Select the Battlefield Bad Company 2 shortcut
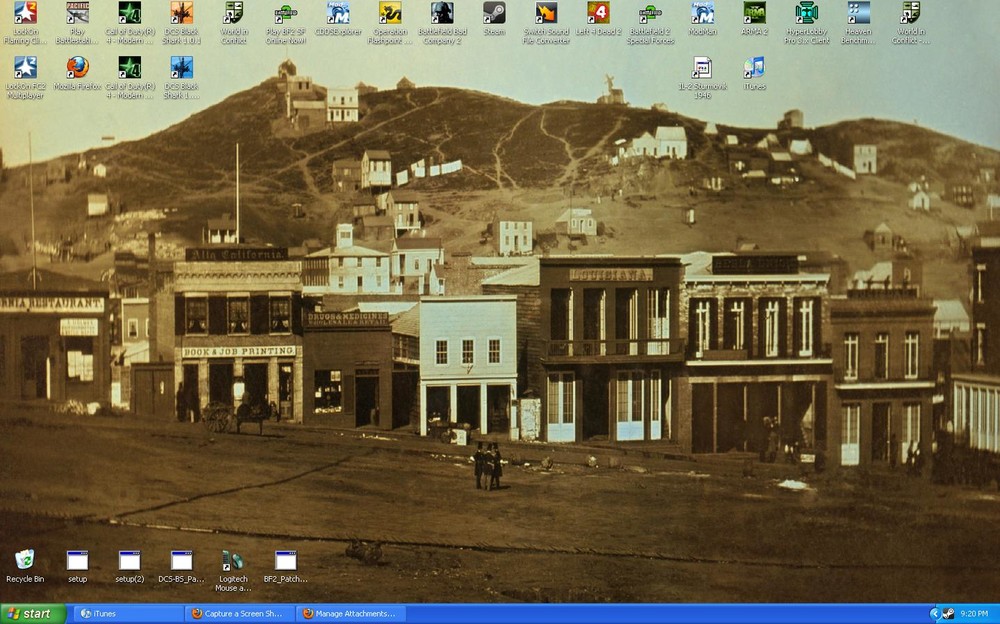 [442, 13]
